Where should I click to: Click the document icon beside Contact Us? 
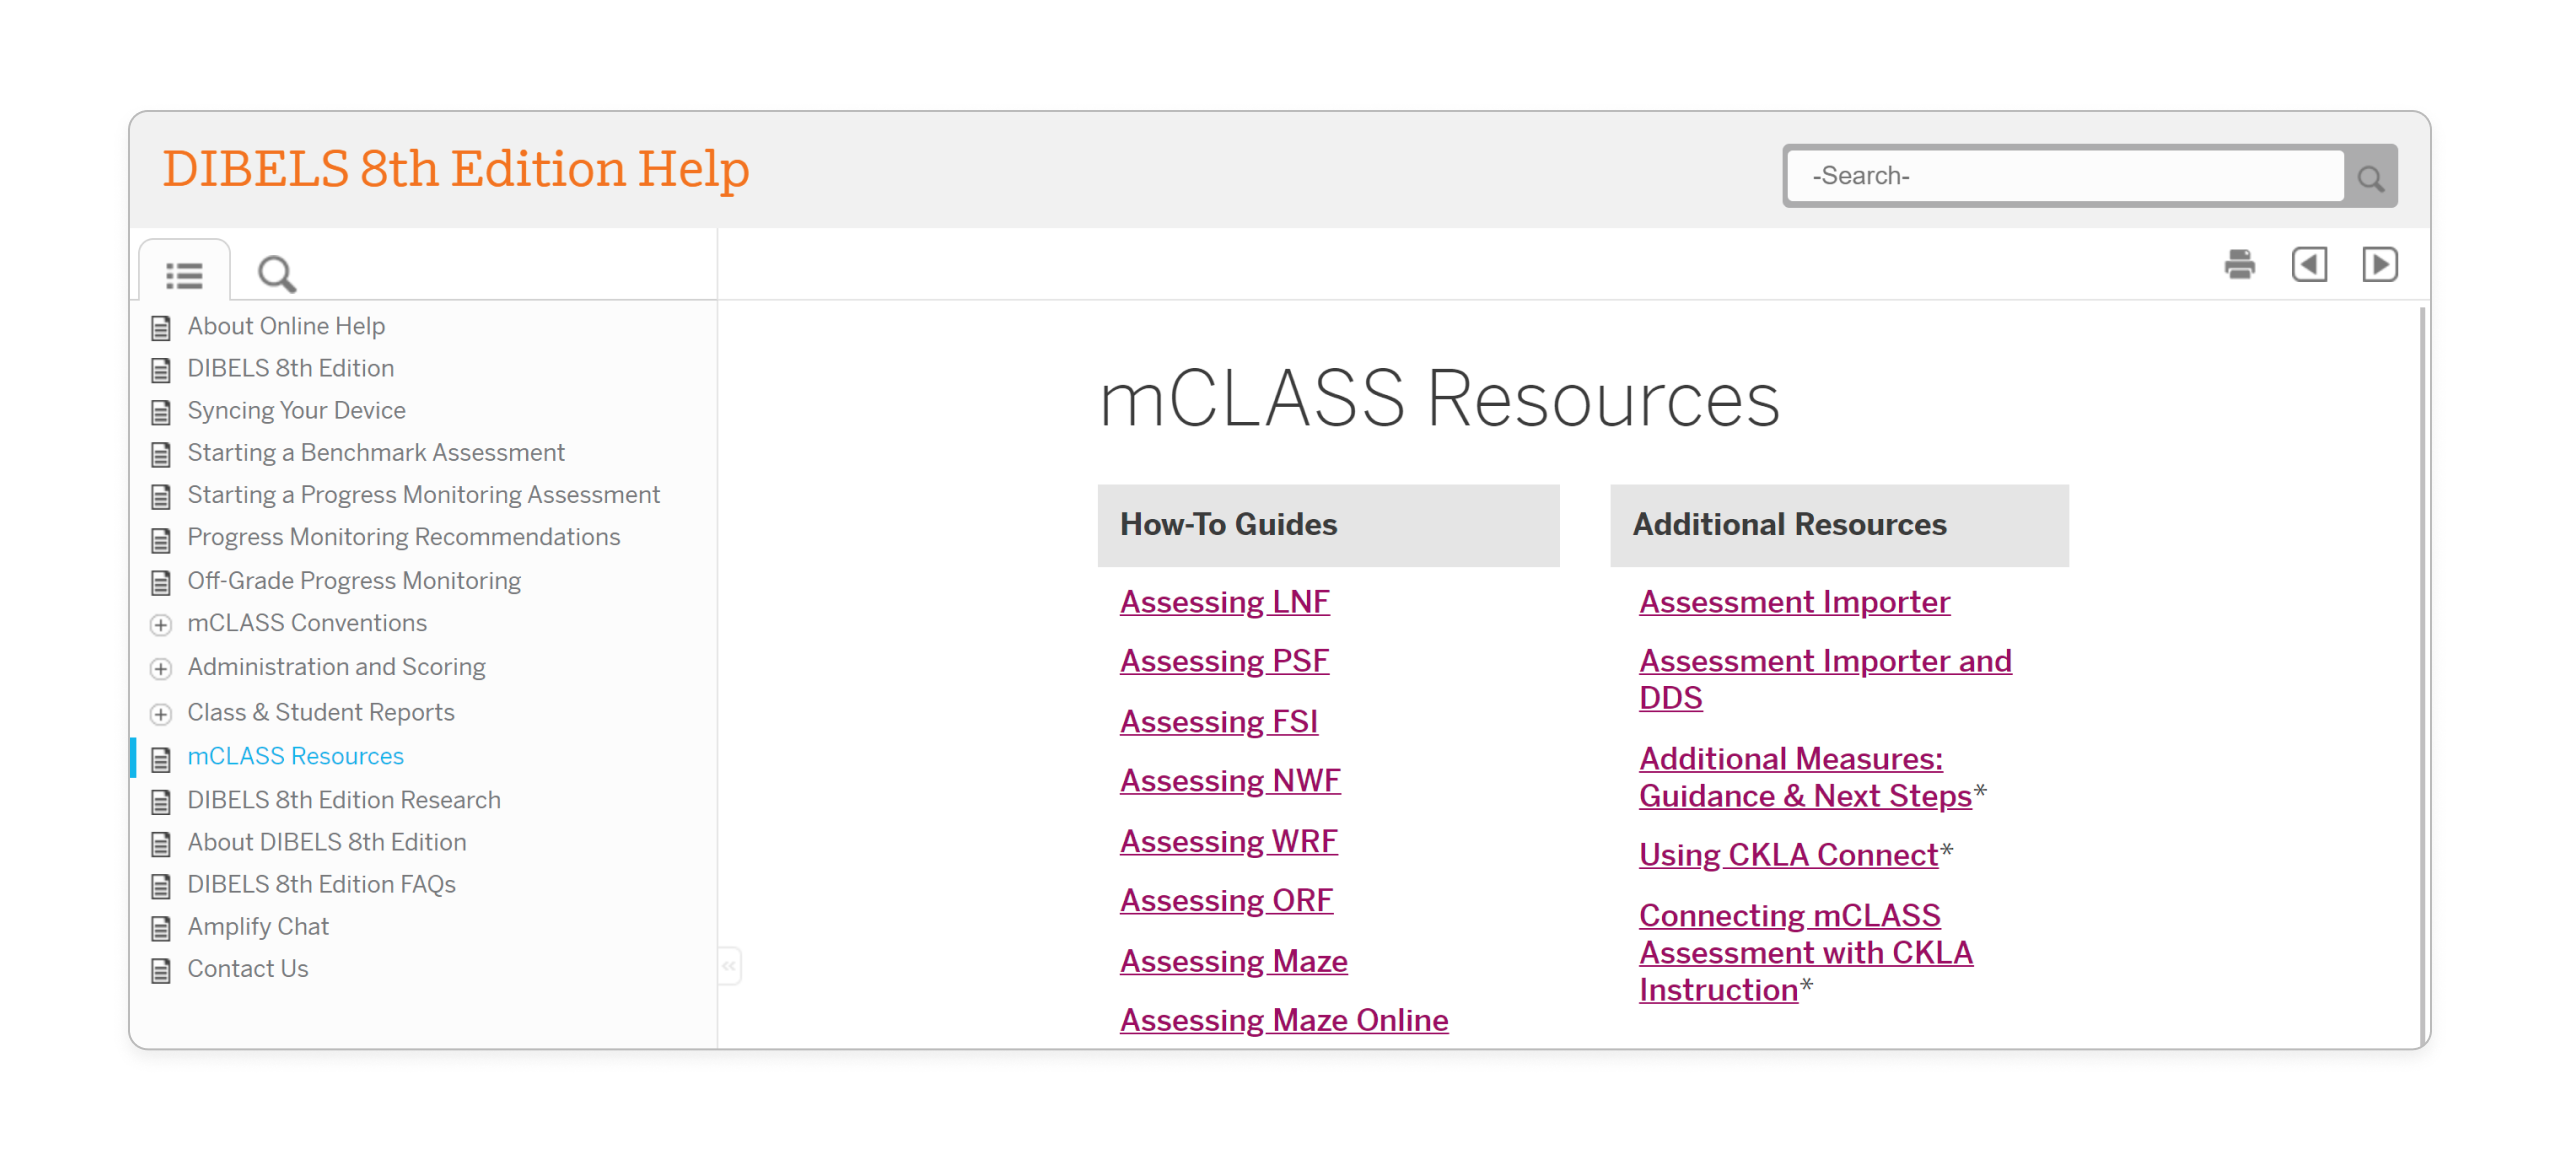(x=161, y=970)
